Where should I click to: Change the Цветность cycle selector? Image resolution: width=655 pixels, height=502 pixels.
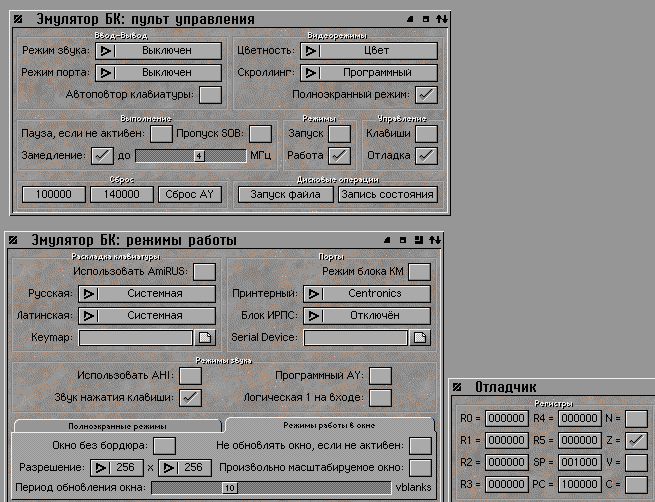coord(369,51)
